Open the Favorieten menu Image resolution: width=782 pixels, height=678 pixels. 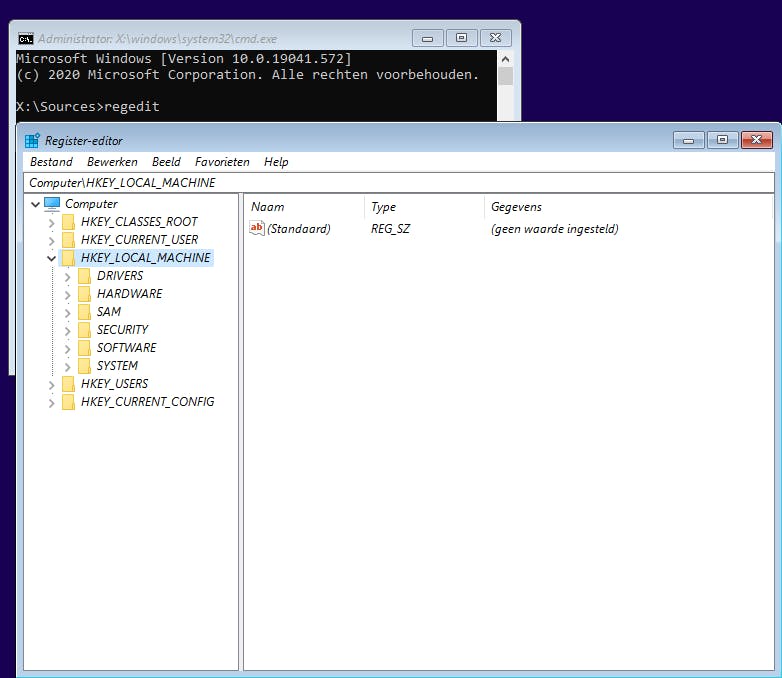(222, 162)
